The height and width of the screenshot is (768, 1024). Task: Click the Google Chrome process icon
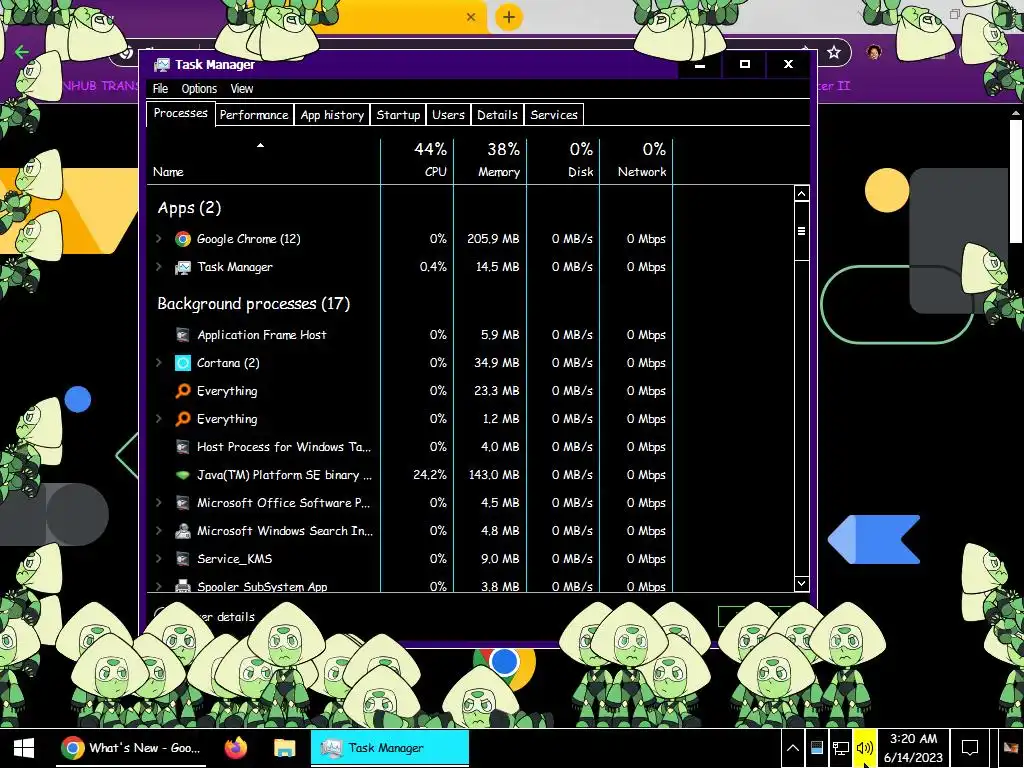pyautogui.click(x=183, y=239)
